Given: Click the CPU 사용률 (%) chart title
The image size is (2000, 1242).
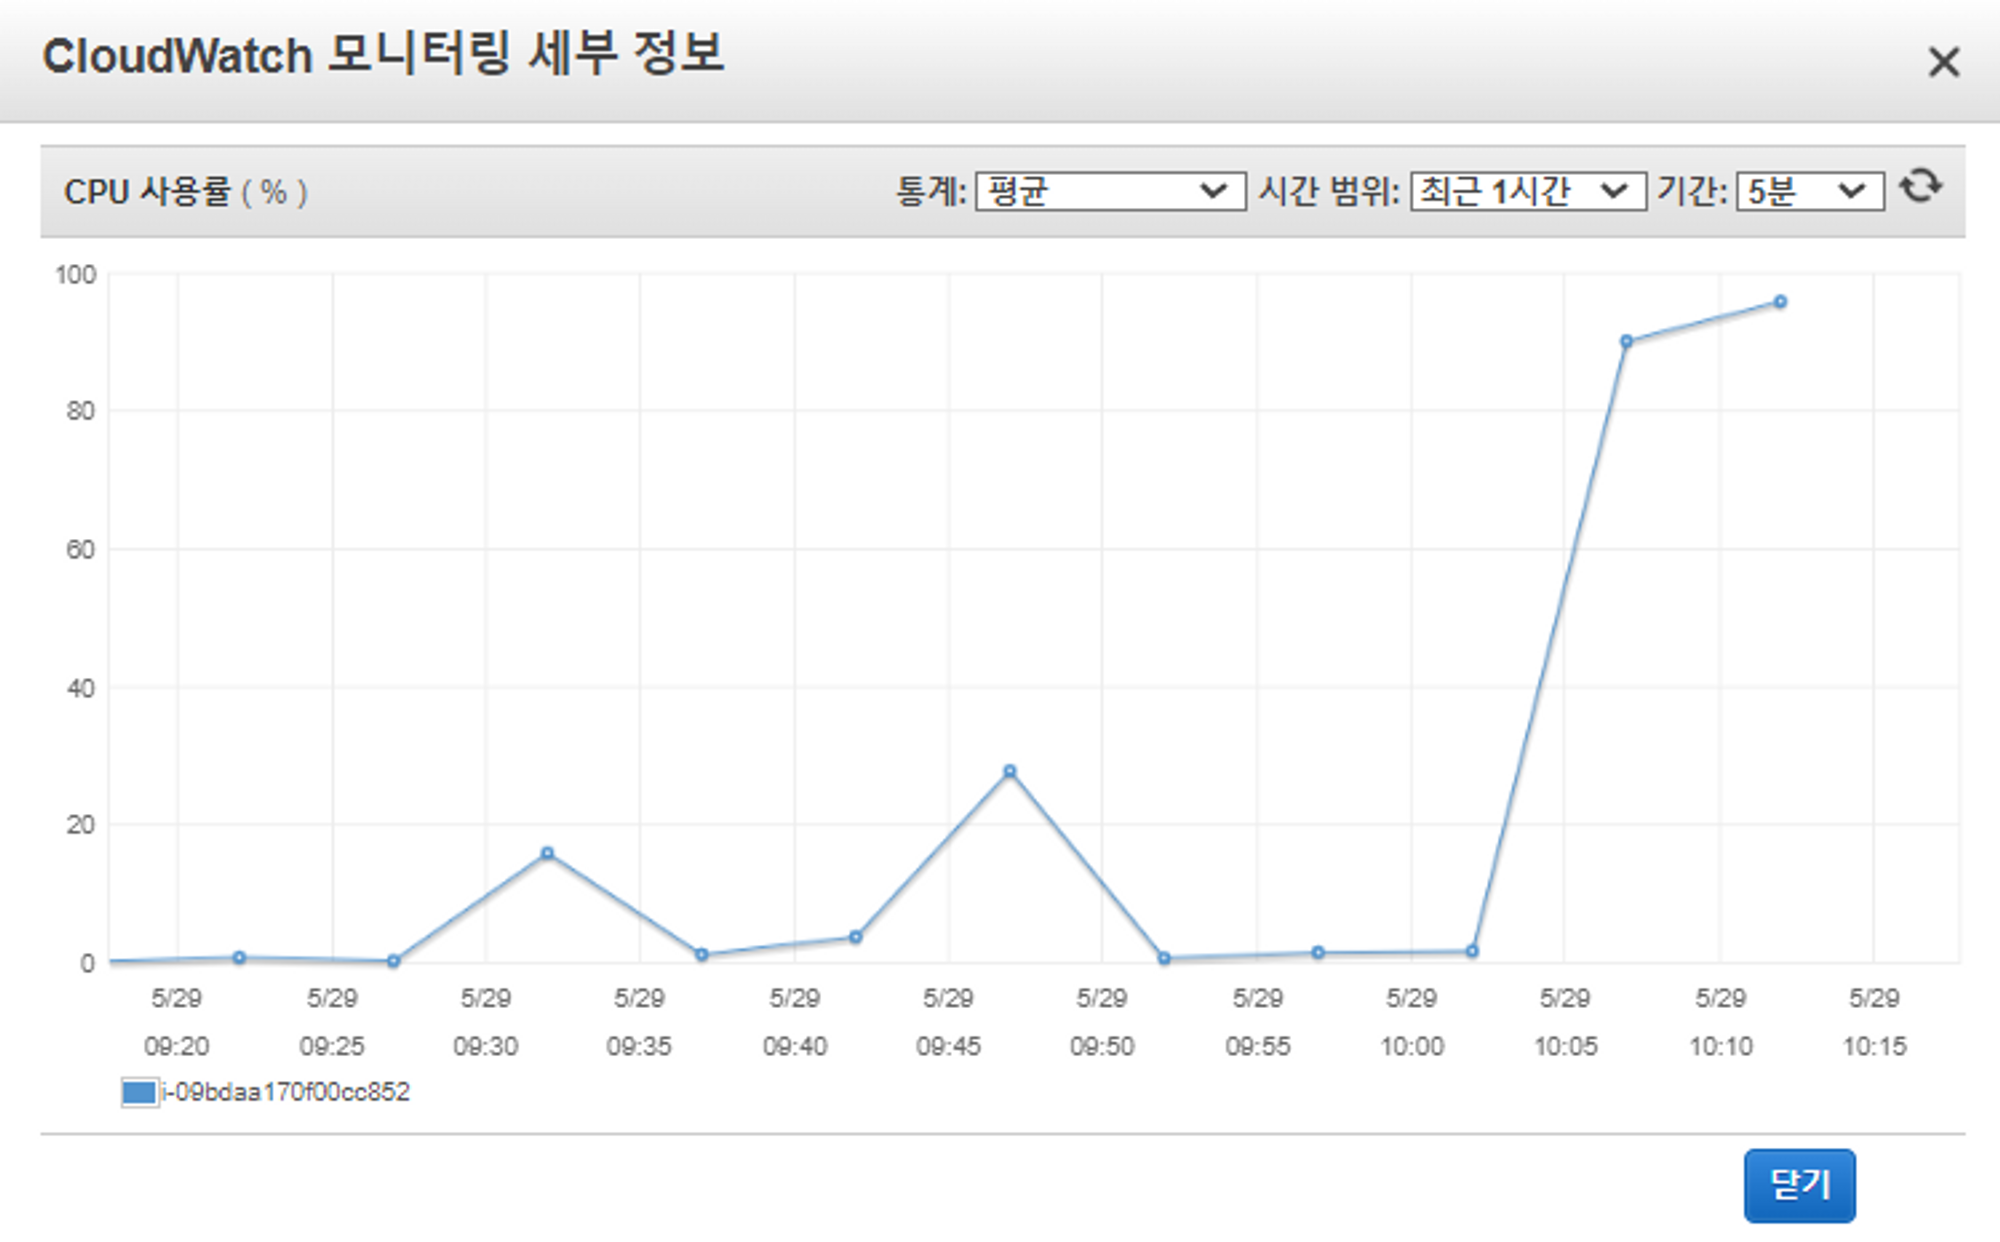Looking at the screenshot, I should pyautogui.click(x=186, y=191).
